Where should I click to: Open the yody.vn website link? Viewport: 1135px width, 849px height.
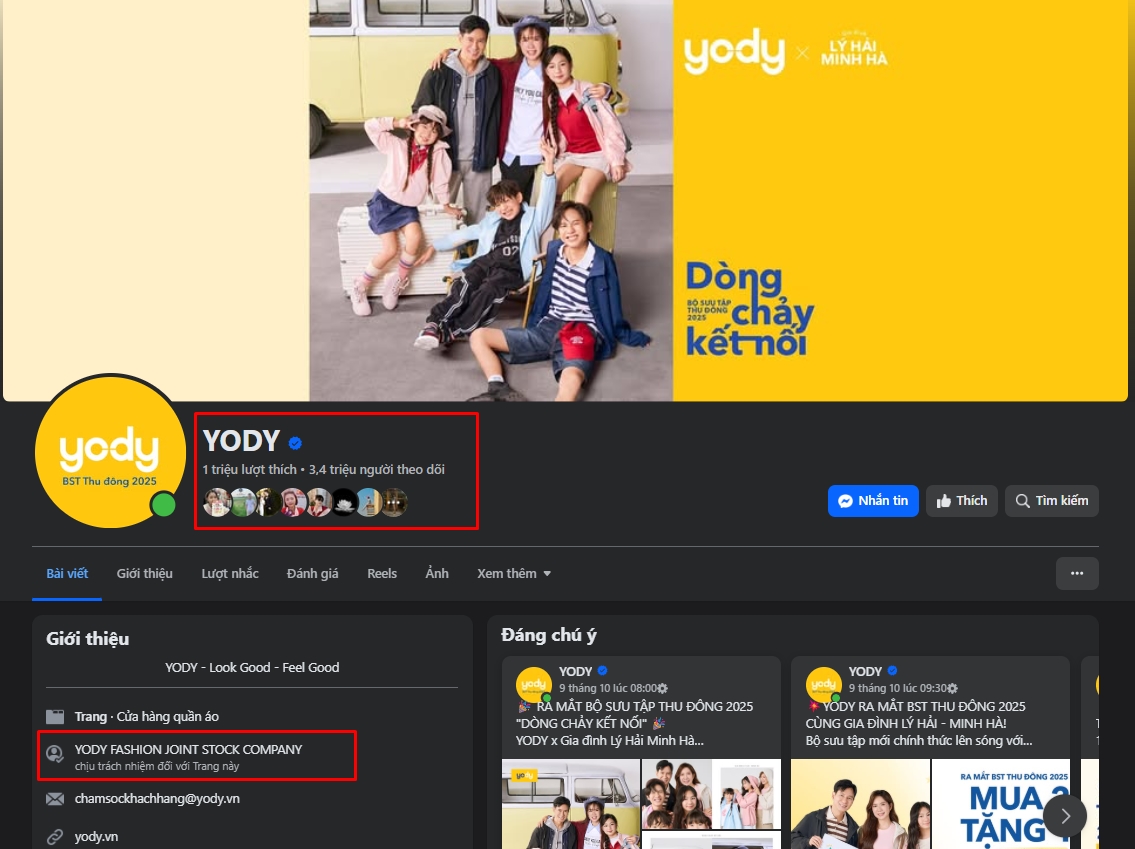pos(96,837)
